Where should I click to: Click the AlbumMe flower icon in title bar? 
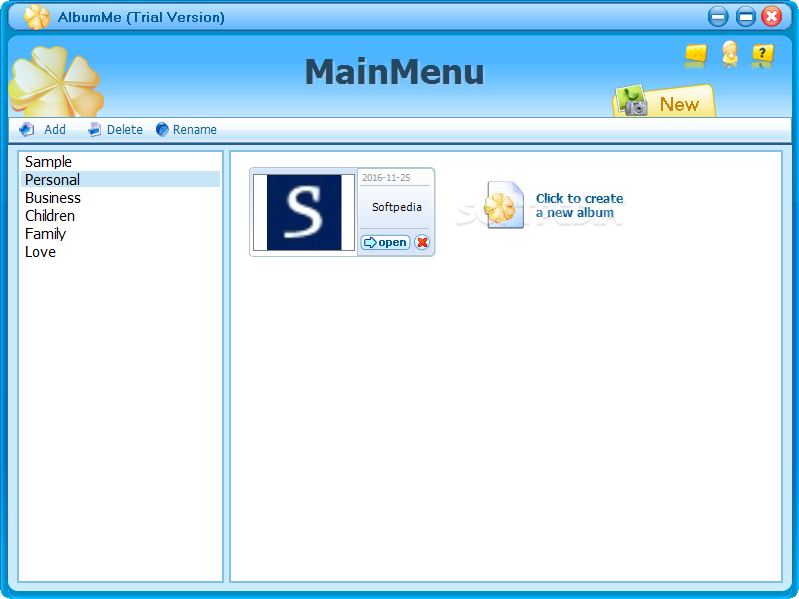click(x=37, y=17)
